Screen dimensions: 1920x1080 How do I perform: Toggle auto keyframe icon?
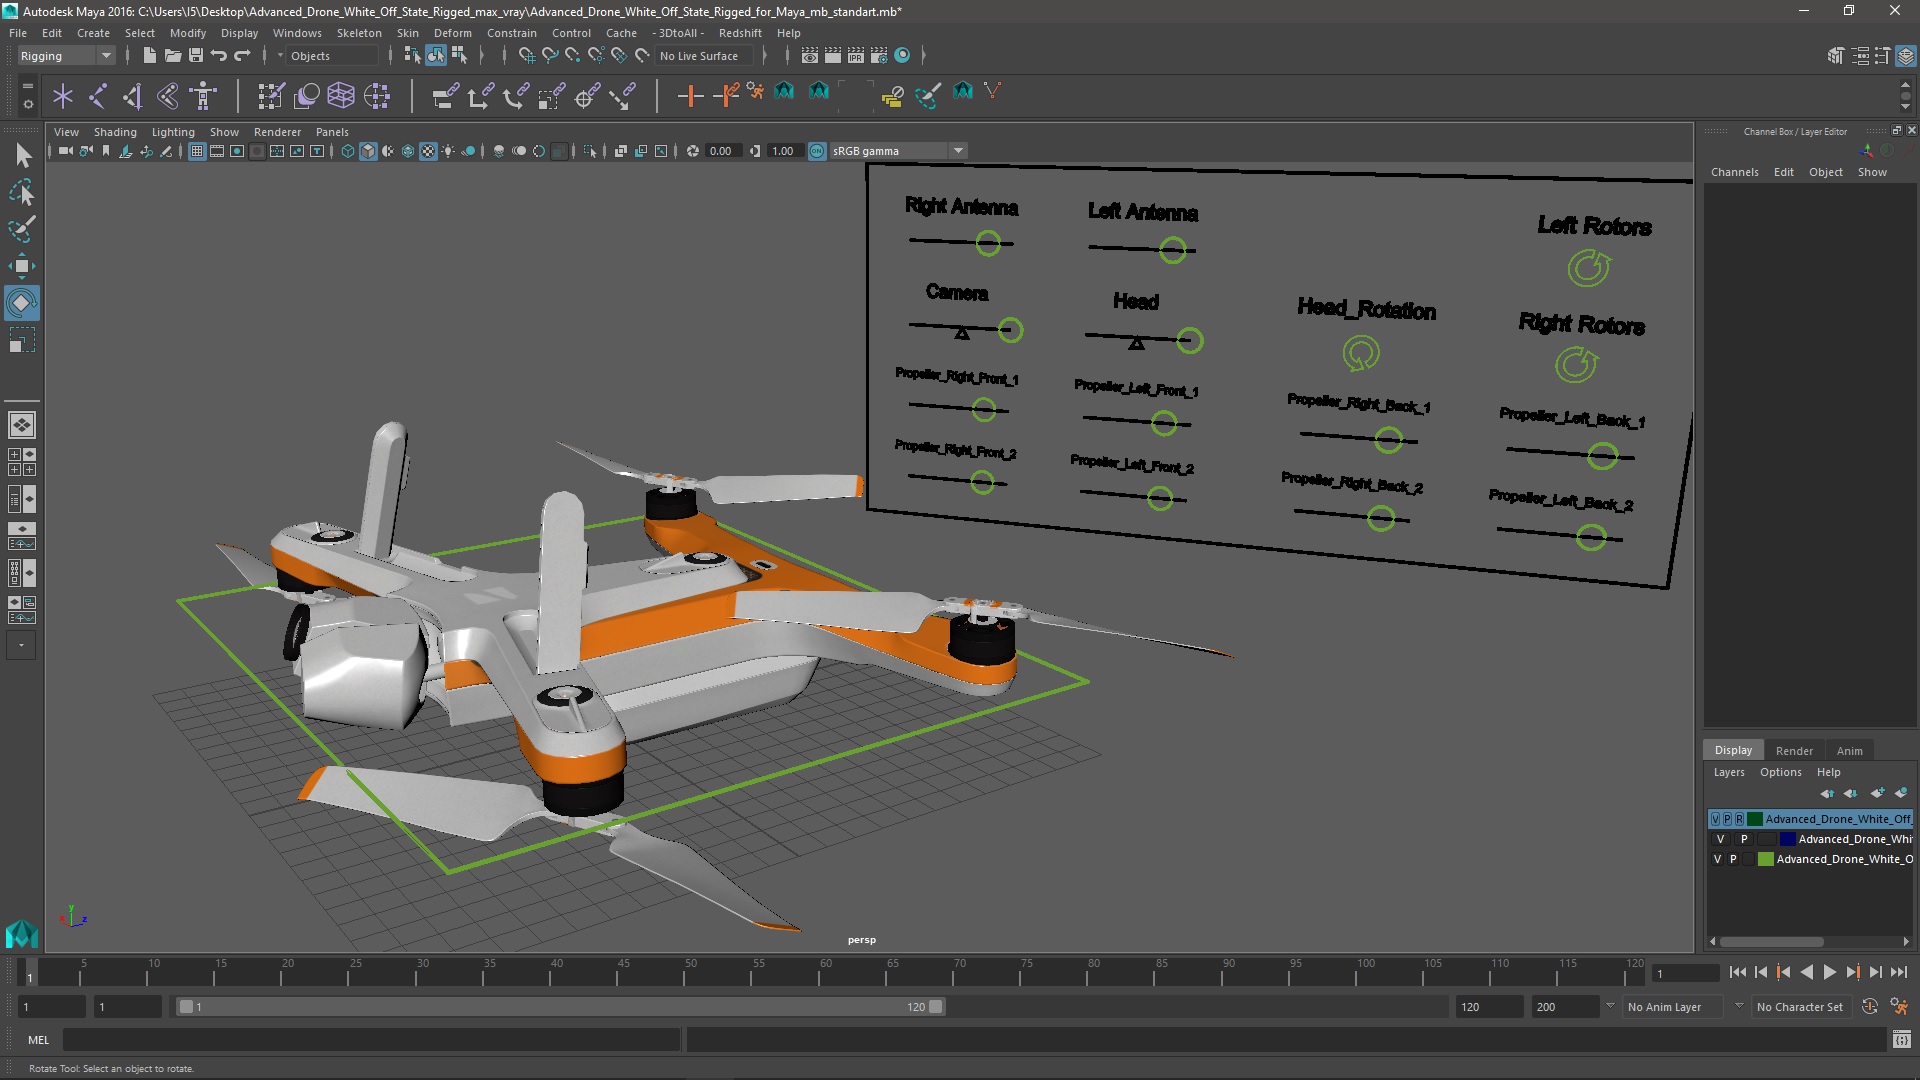(x=1869, y=1007)
